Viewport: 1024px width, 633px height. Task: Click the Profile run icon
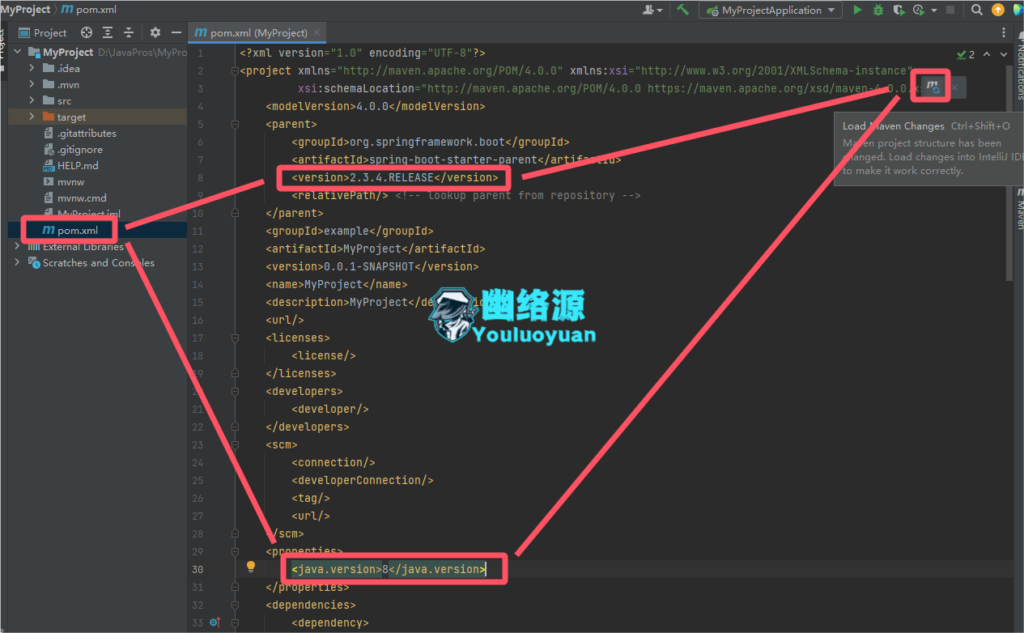(x=919, y=10)
